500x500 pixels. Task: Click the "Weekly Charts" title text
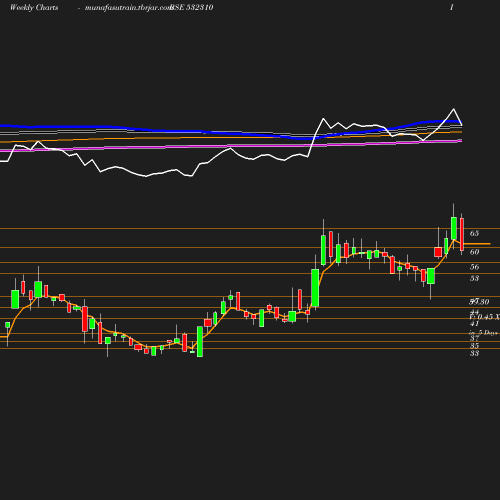(x=34, y=8)
